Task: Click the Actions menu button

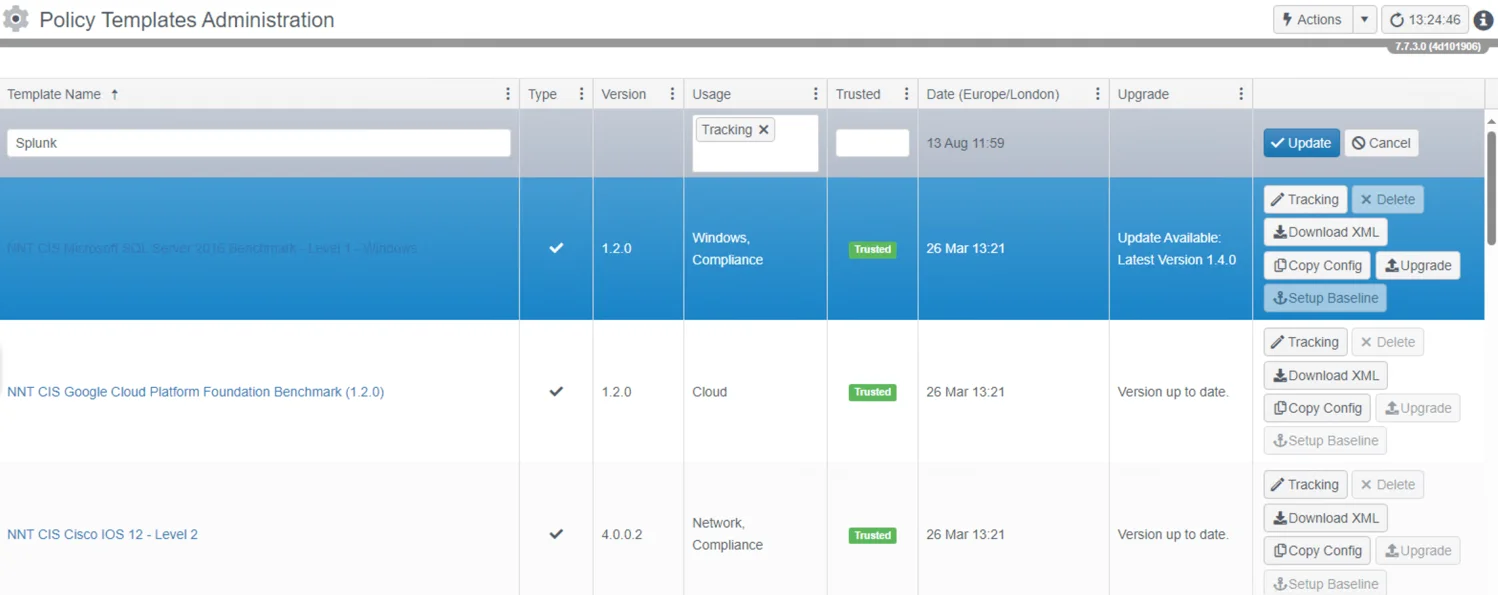Action: point(1312,20)
